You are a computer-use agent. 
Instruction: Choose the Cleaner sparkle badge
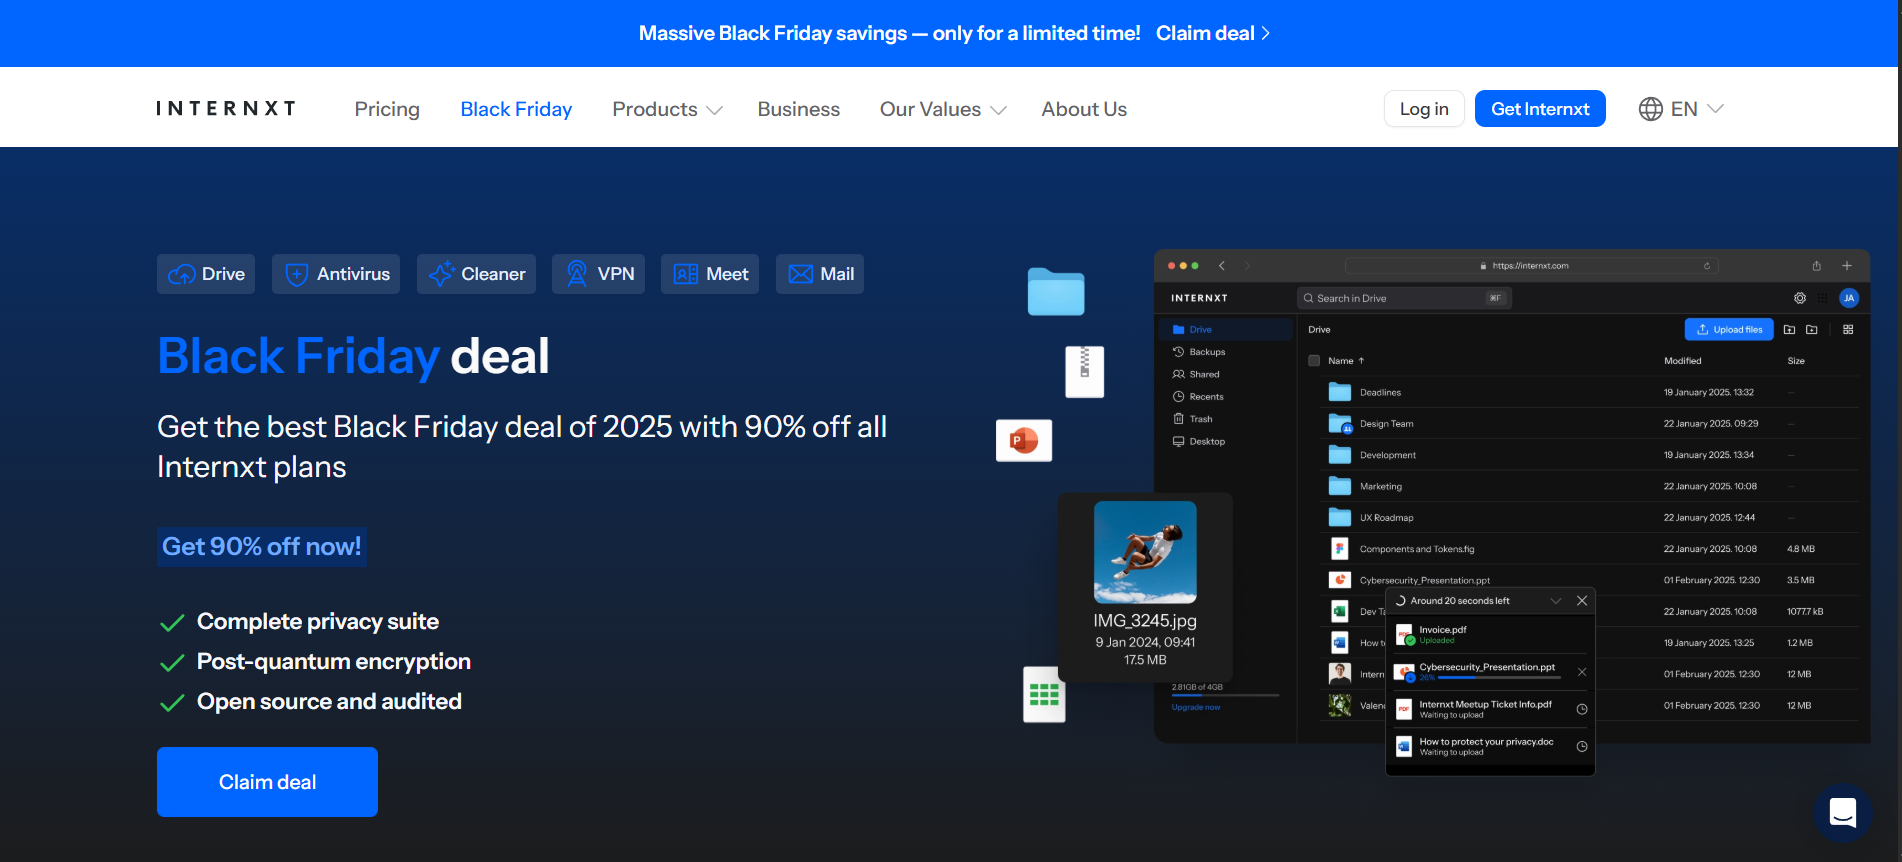476,274
